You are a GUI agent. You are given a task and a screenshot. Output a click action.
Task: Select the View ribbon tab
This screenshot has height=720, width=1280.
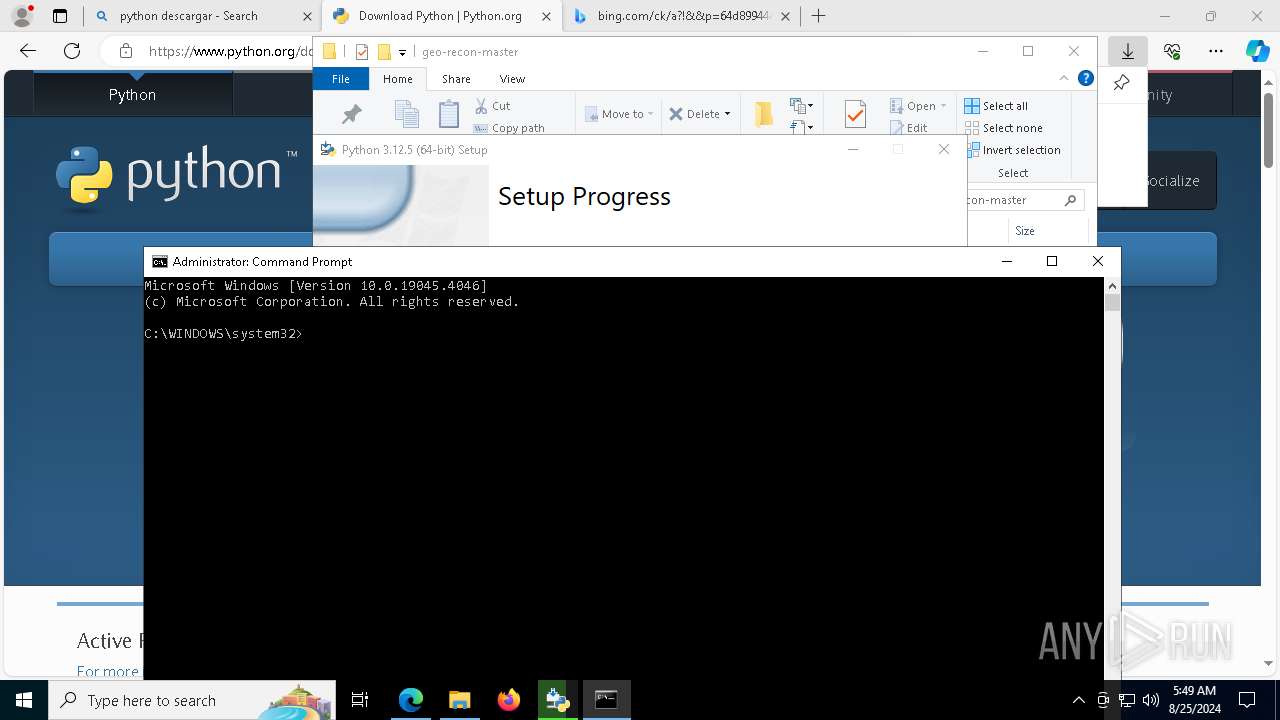(x=512, y=78)
